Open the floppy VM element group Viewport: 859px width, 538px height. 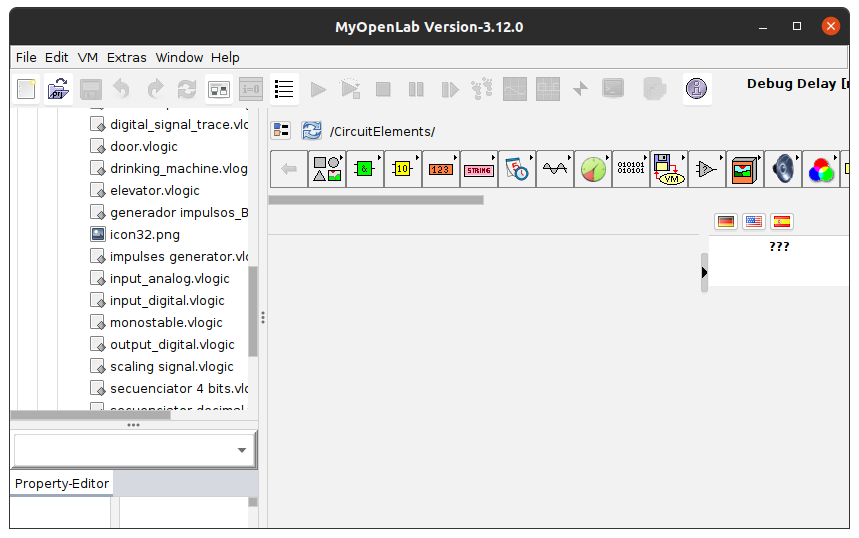[x=669, y=169]
